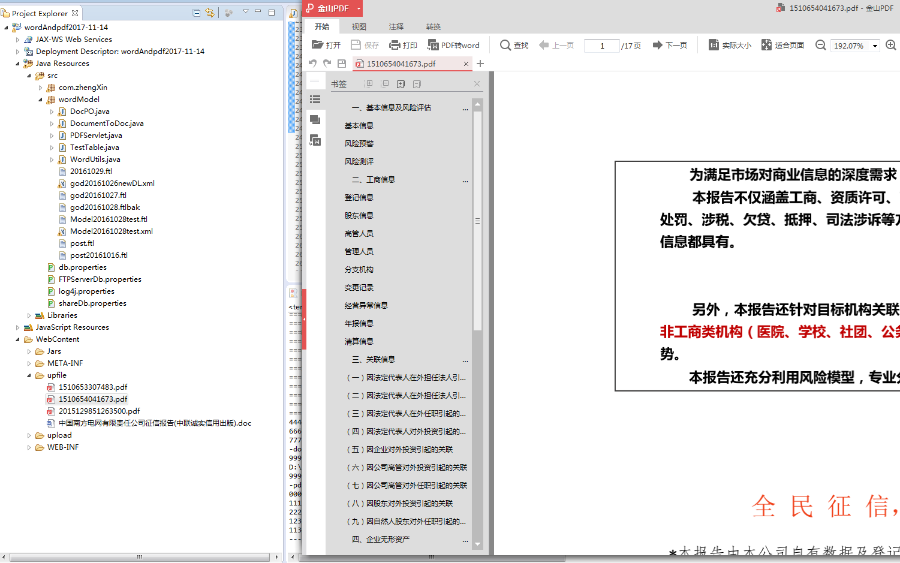The image size is (900, 563).
Task: Toggle Link with Editor in Project Explorer
Action: point(210,13)
